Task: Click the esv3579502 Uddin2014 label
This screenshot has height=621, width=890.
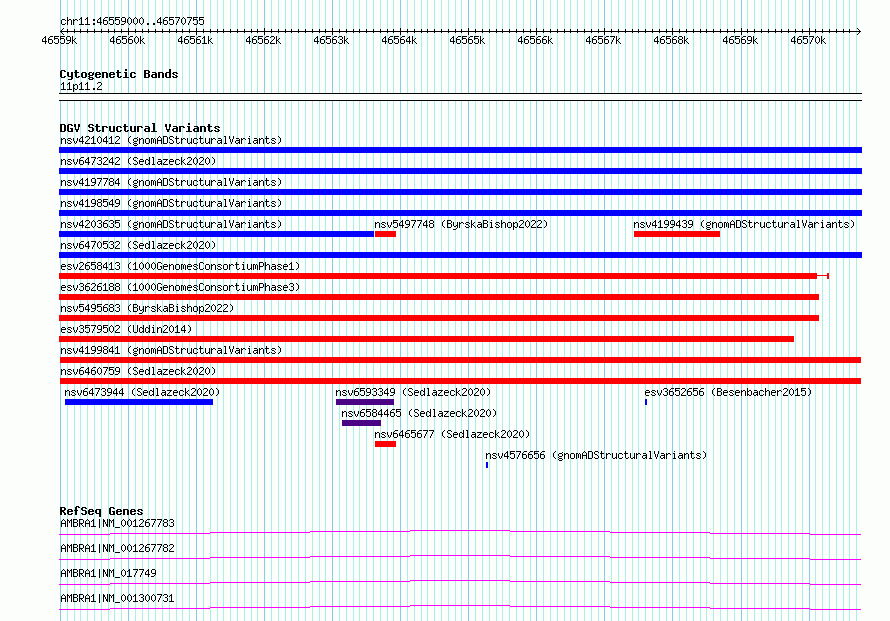Action: click(126, 329)
